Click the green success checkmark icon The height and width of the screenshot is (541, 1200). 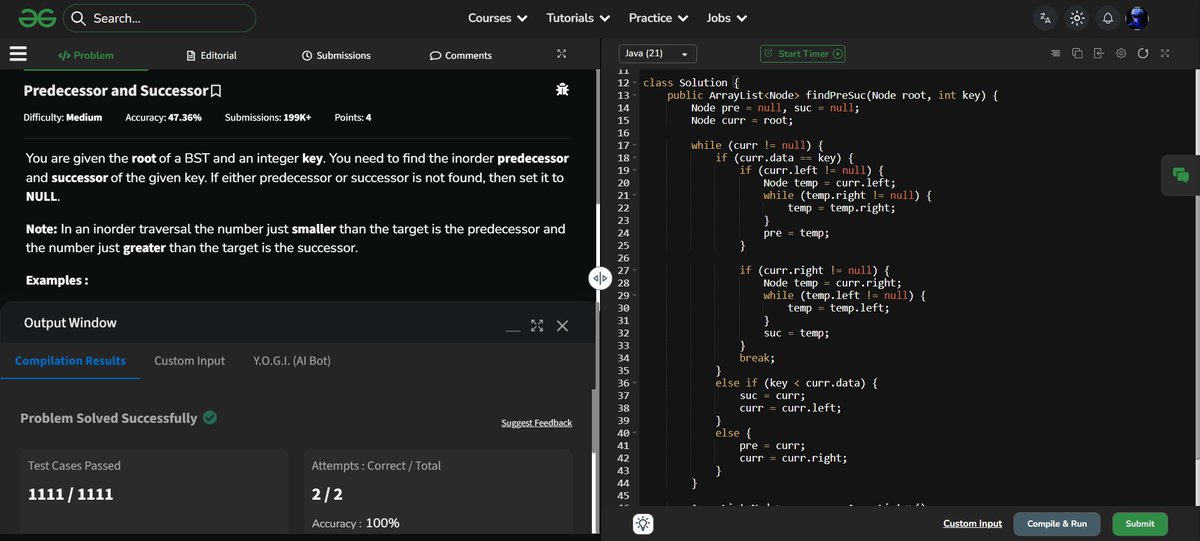210,418
